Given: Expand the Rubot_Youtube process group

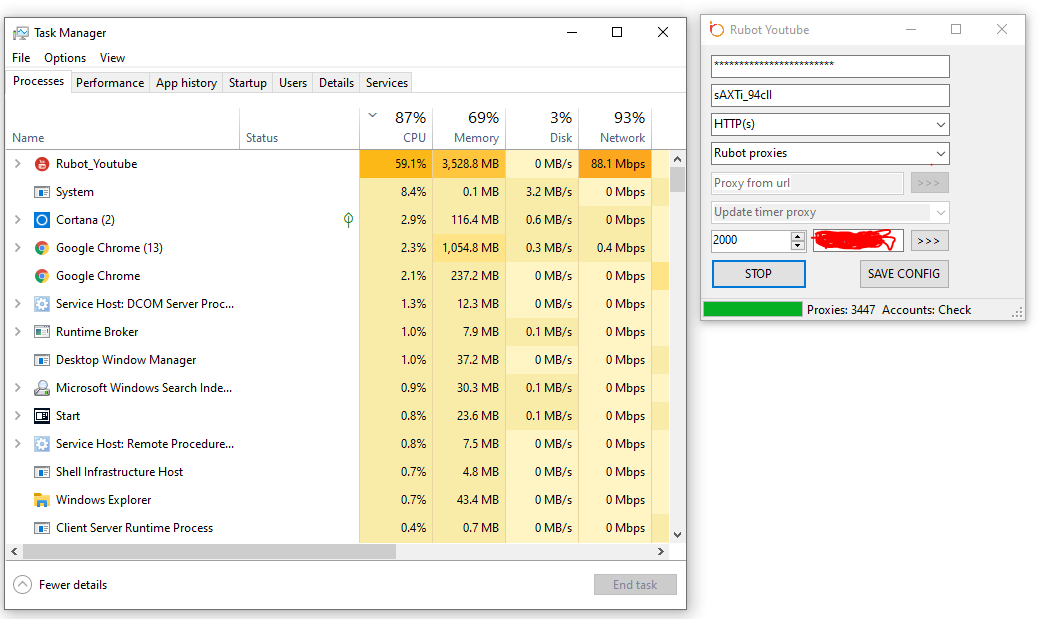Looking at the screenshot, I should point(17,164).
